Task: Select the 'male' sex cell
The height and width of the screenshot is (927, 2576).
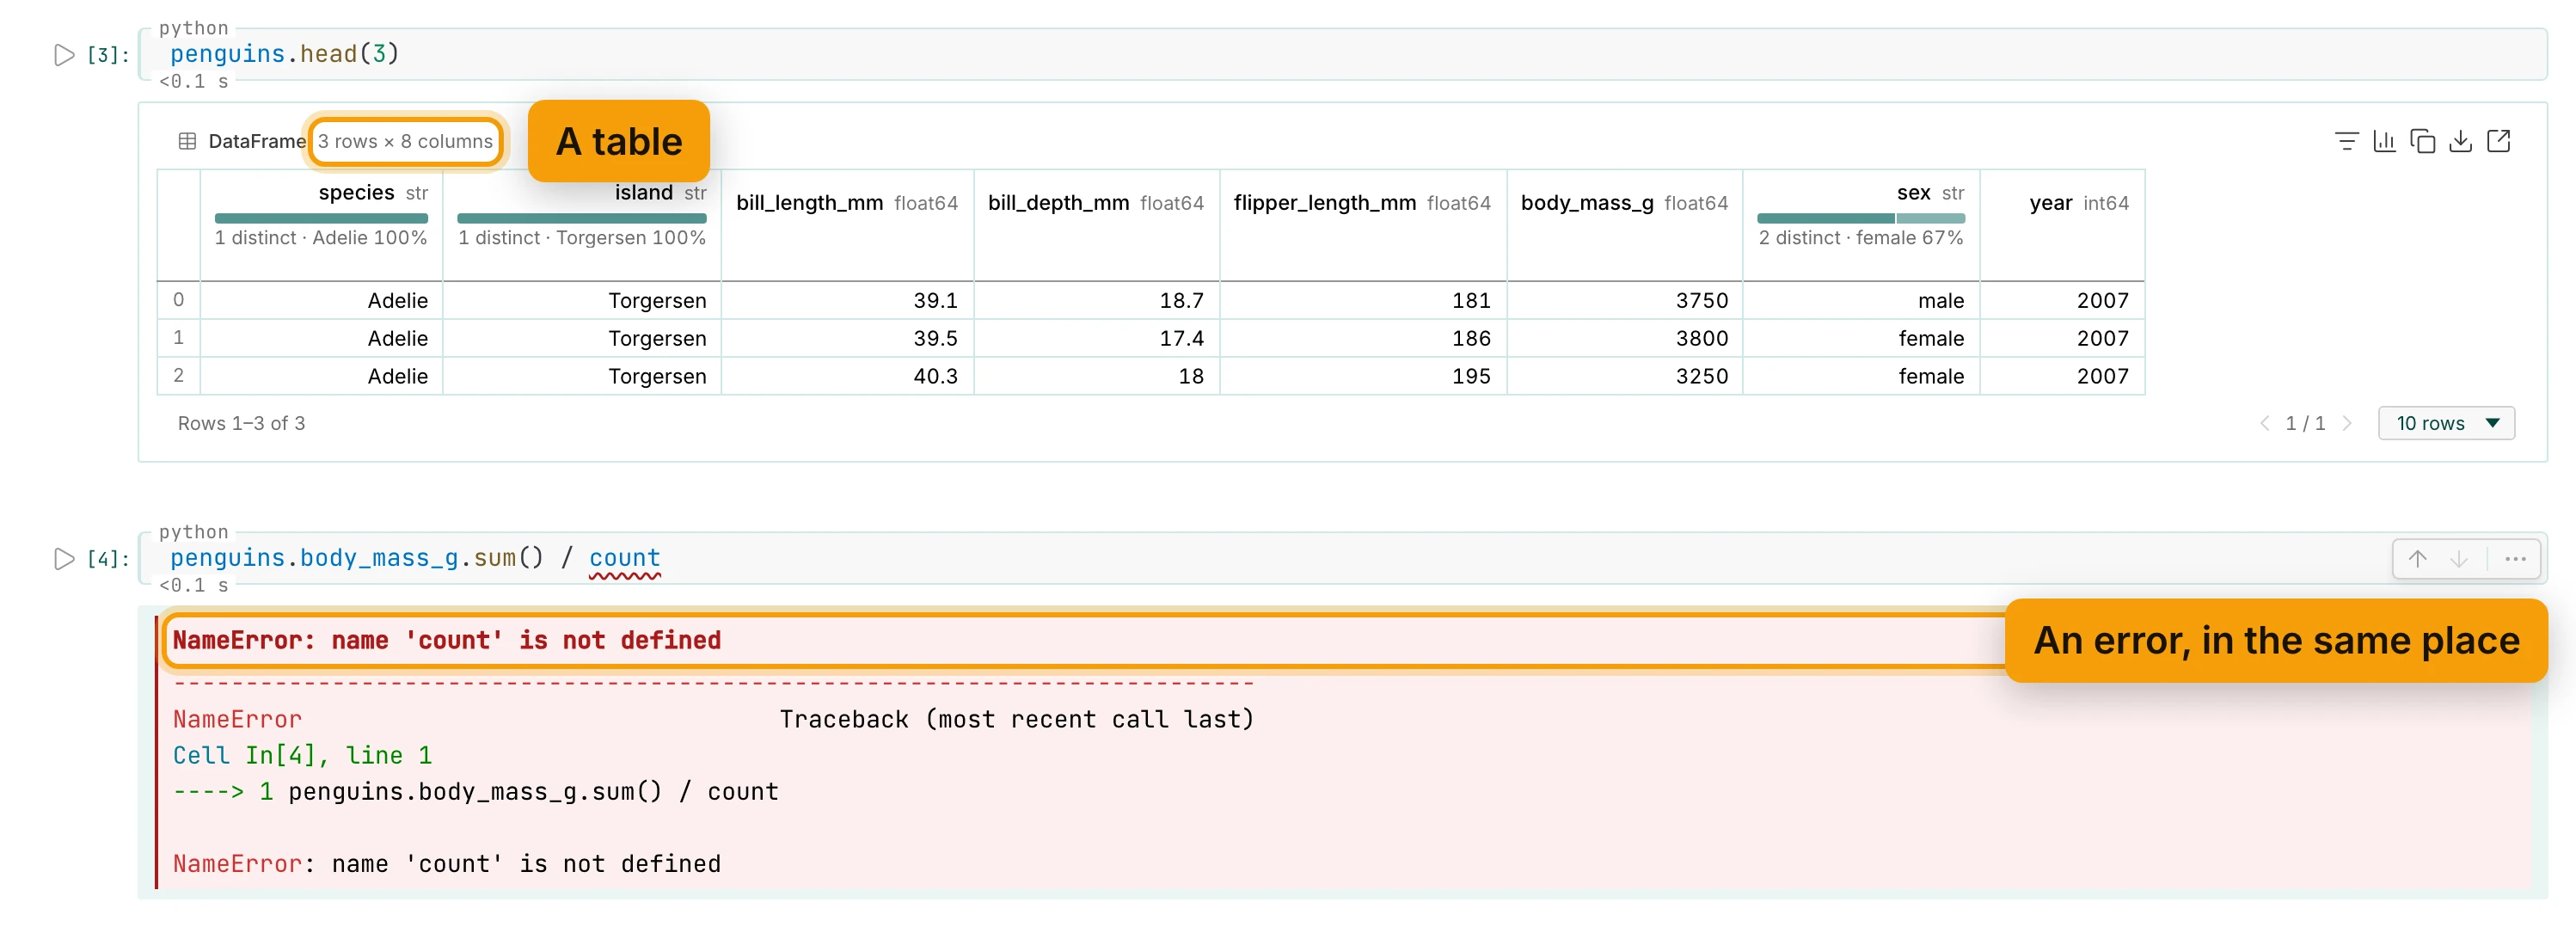Action: coord(1860,300)
